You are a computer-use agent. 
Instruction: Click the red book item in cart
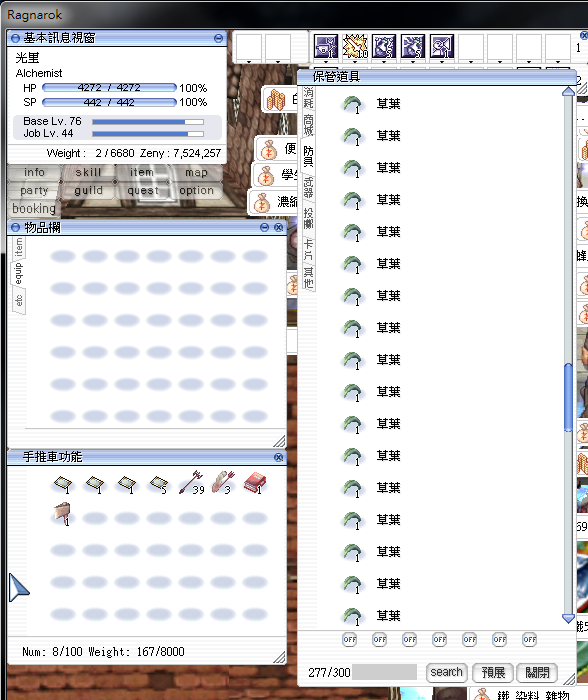point(255,483)
